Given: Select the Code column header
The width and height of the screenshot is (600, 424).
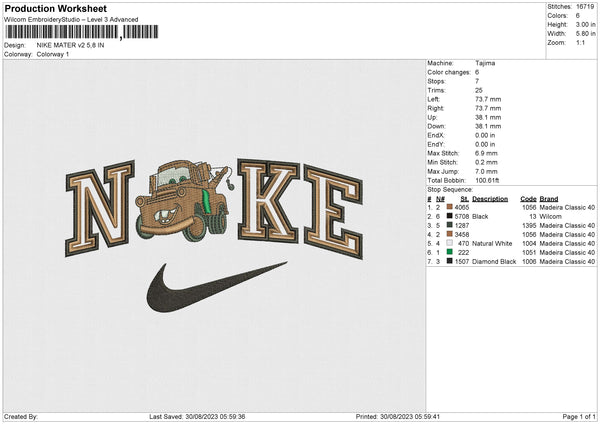Looking at the screenshot, I should coord(528,199).
